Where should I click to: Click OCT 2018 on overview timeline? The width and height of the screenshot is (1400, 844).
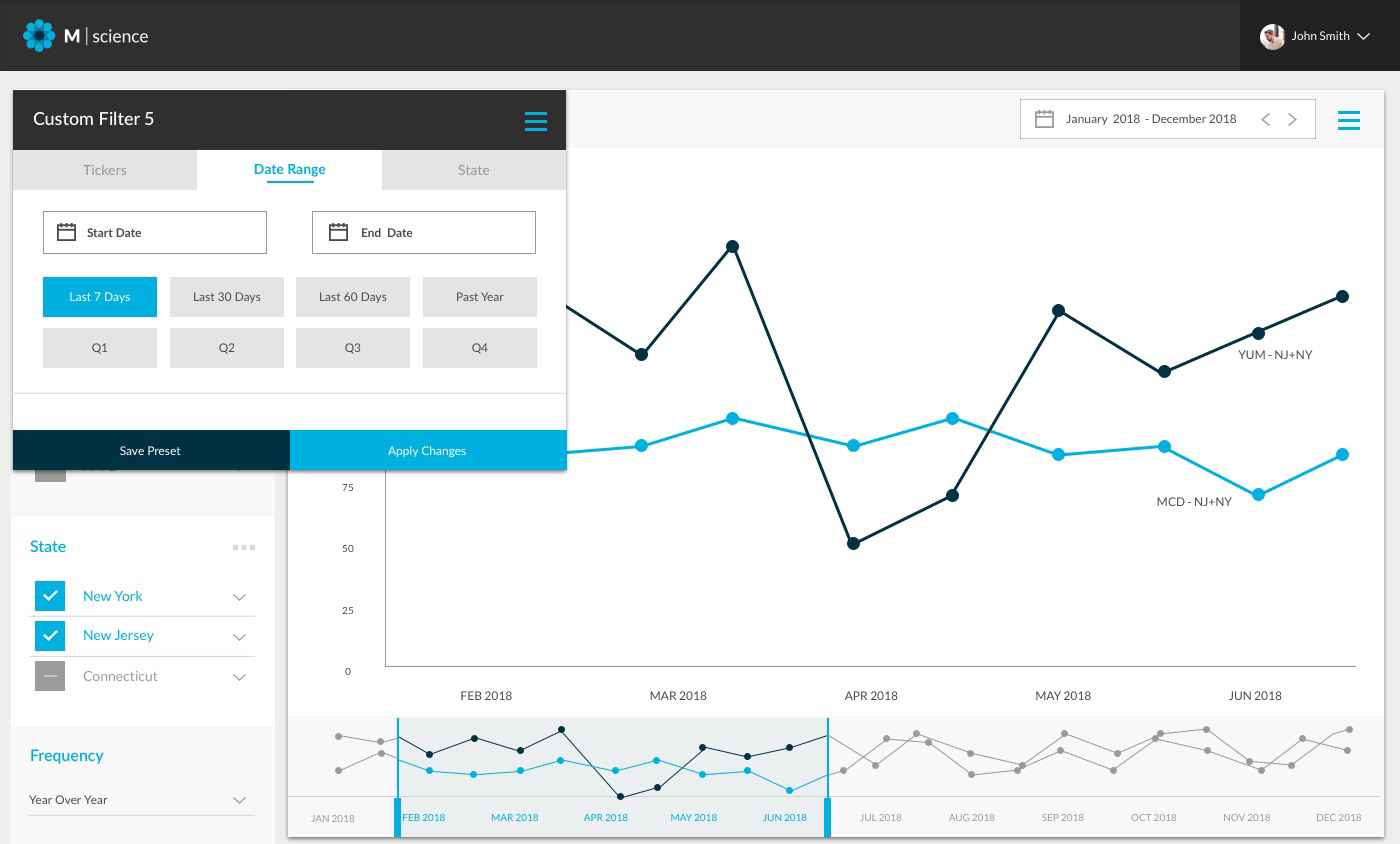pos(1154,817)
